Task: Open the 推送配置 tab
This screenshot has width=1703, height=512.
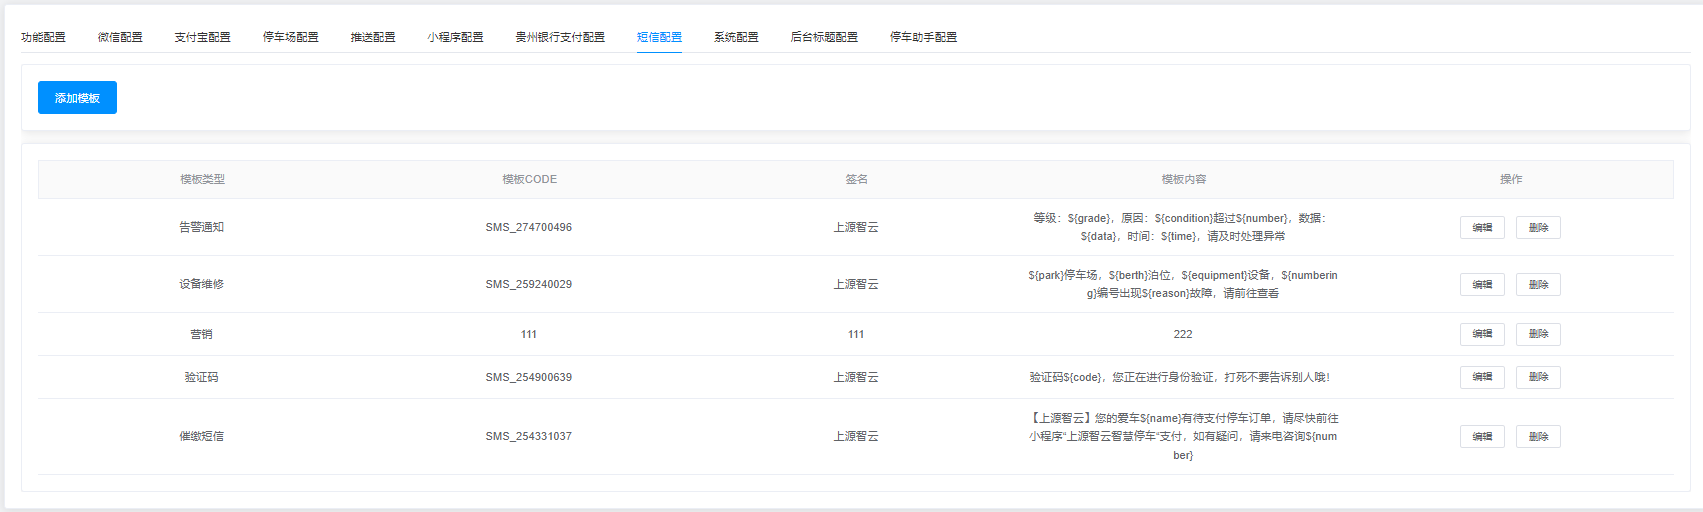Action: tap(373, 37)
